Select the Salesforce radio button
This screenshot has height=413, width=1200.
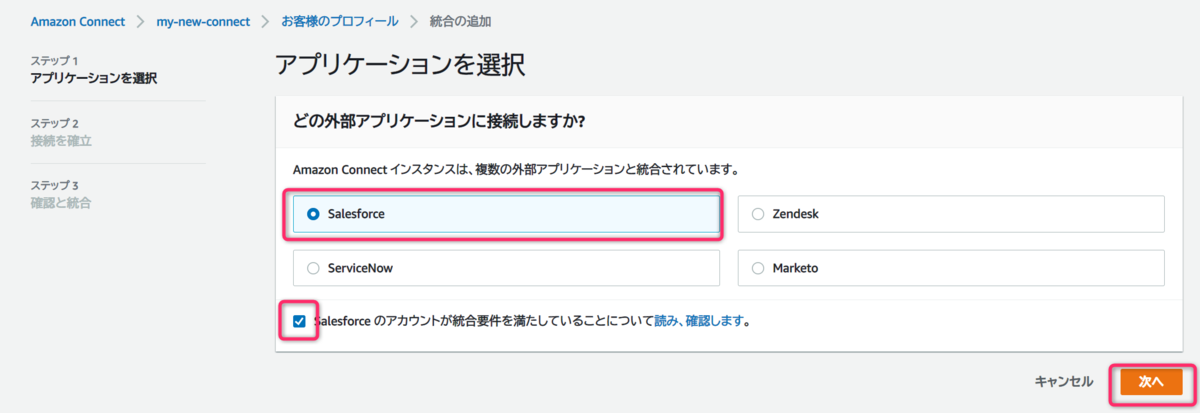point(314,214)
